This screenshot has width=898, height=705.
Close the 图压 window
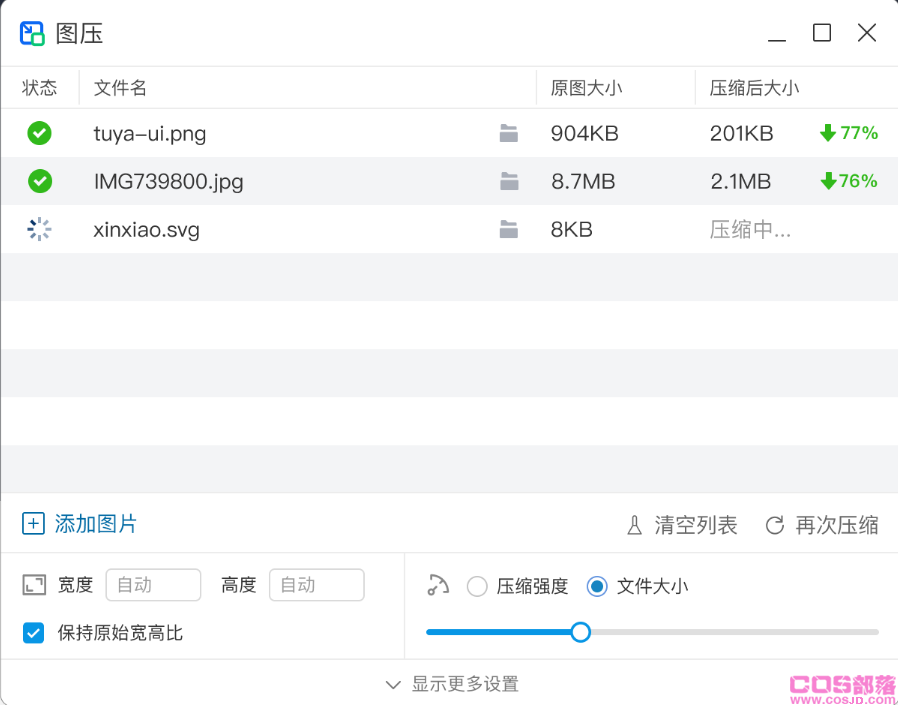click(x=867, y=33)
